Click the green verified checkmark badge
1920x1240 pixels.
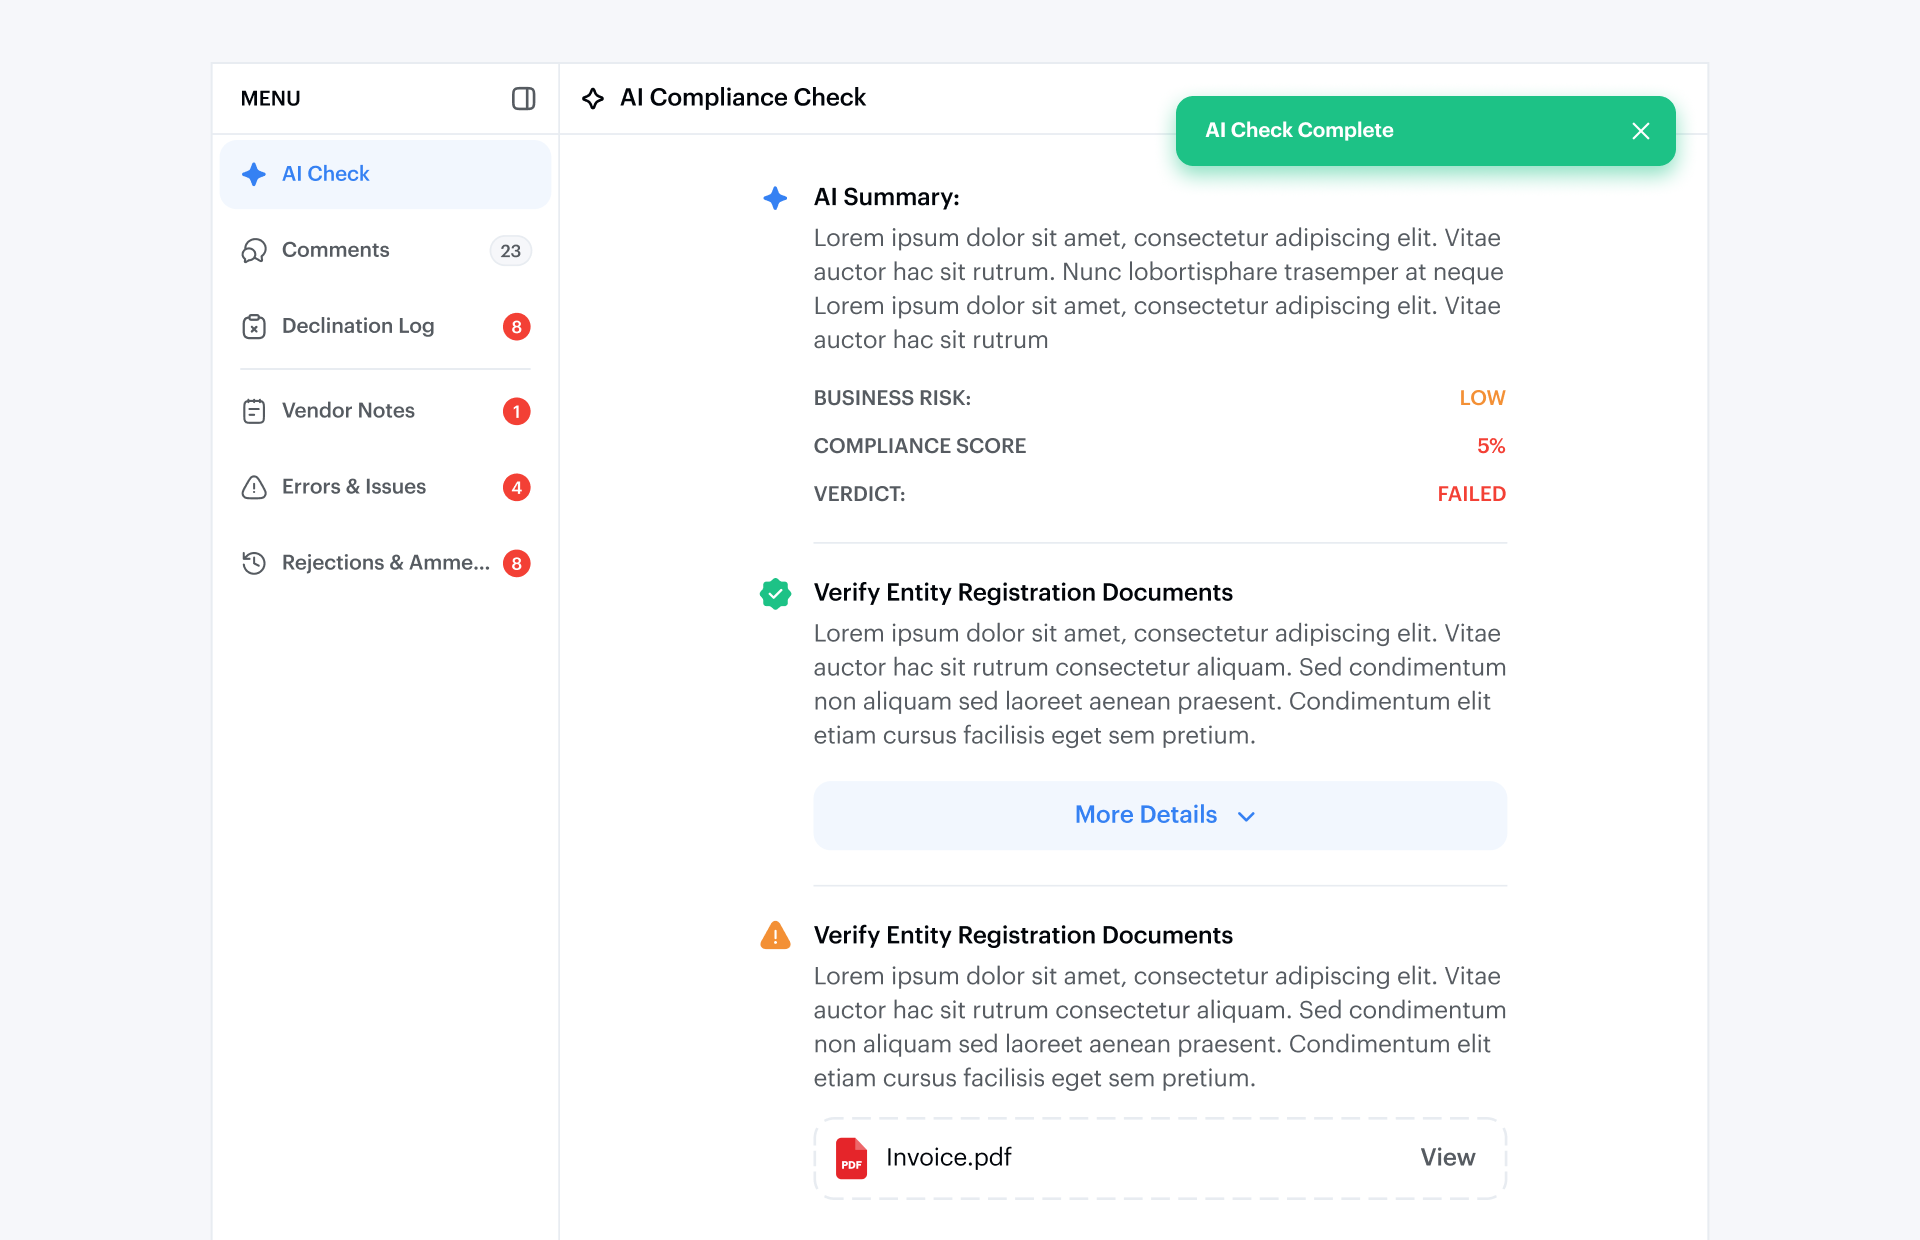coord(775,593)
